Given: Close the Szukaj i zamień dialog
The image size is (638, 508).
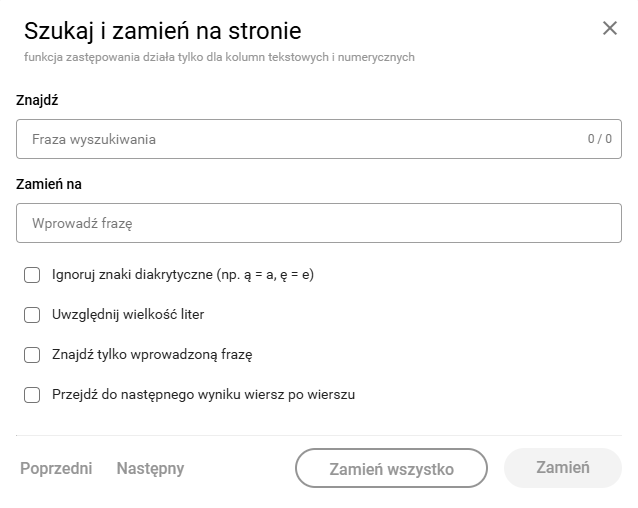Looking at the screenshot, I should pos(610,28).
